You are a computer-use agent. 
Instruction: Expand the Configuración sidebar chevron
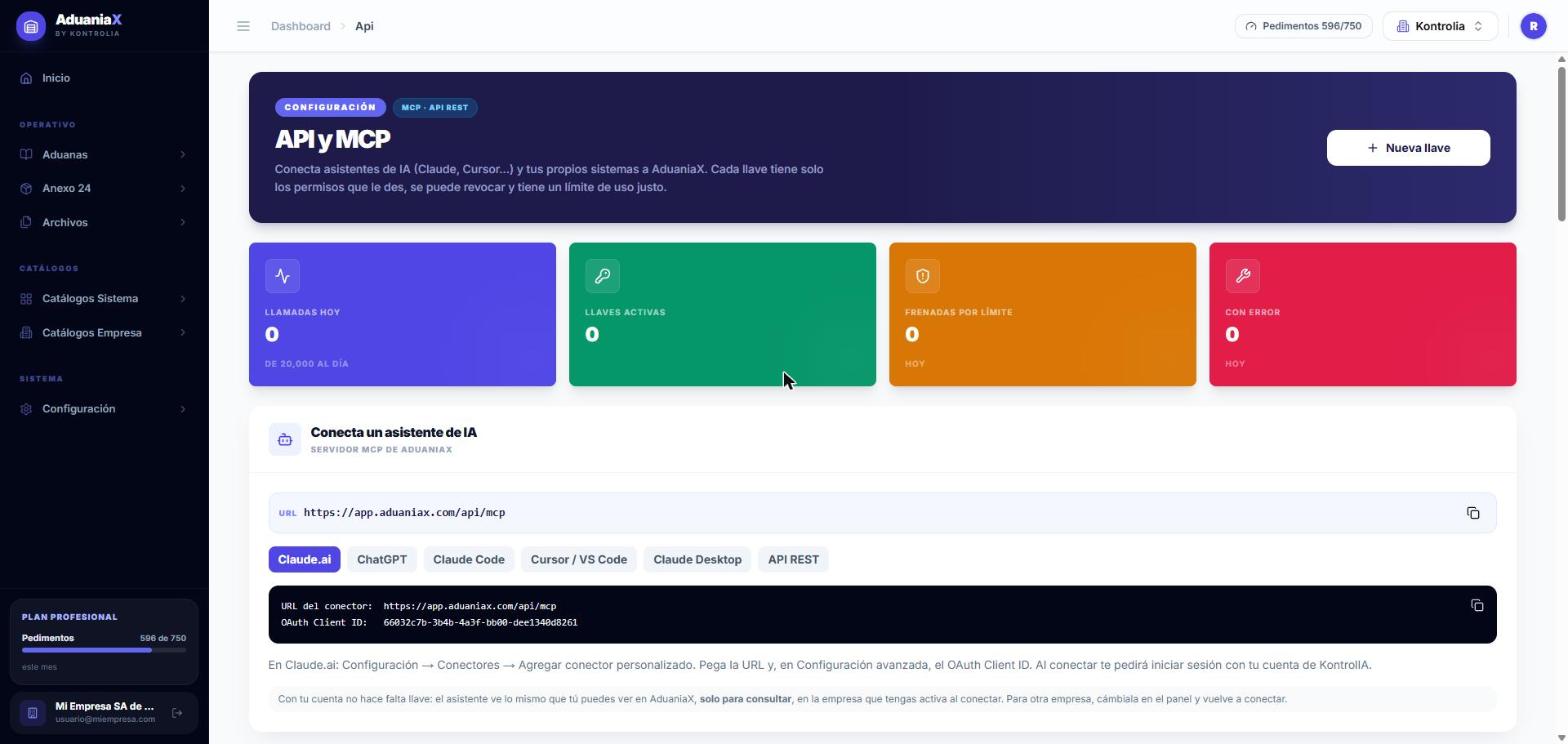click(x=183, y=409)
